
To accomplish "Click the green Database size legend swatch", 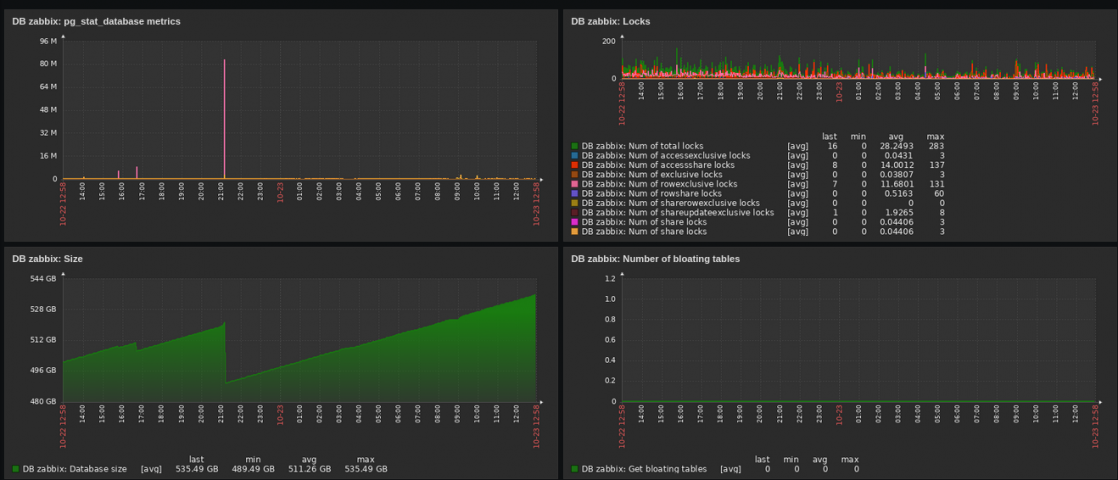I will coord(16,468).
